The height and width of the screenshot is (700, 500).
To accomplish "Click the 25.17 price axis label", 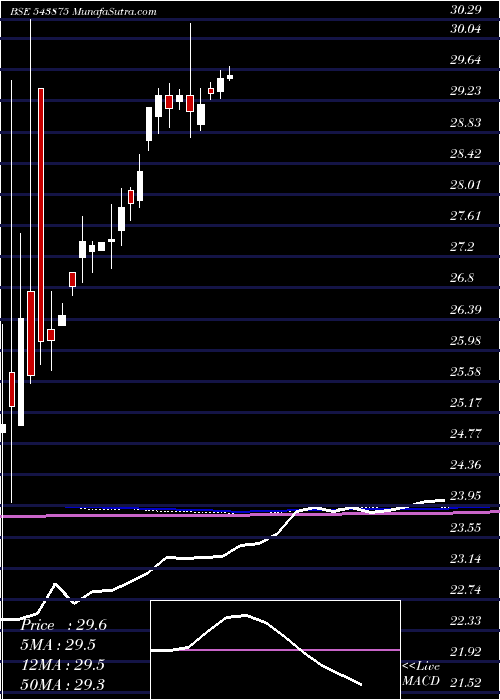I will click(465, 403).
